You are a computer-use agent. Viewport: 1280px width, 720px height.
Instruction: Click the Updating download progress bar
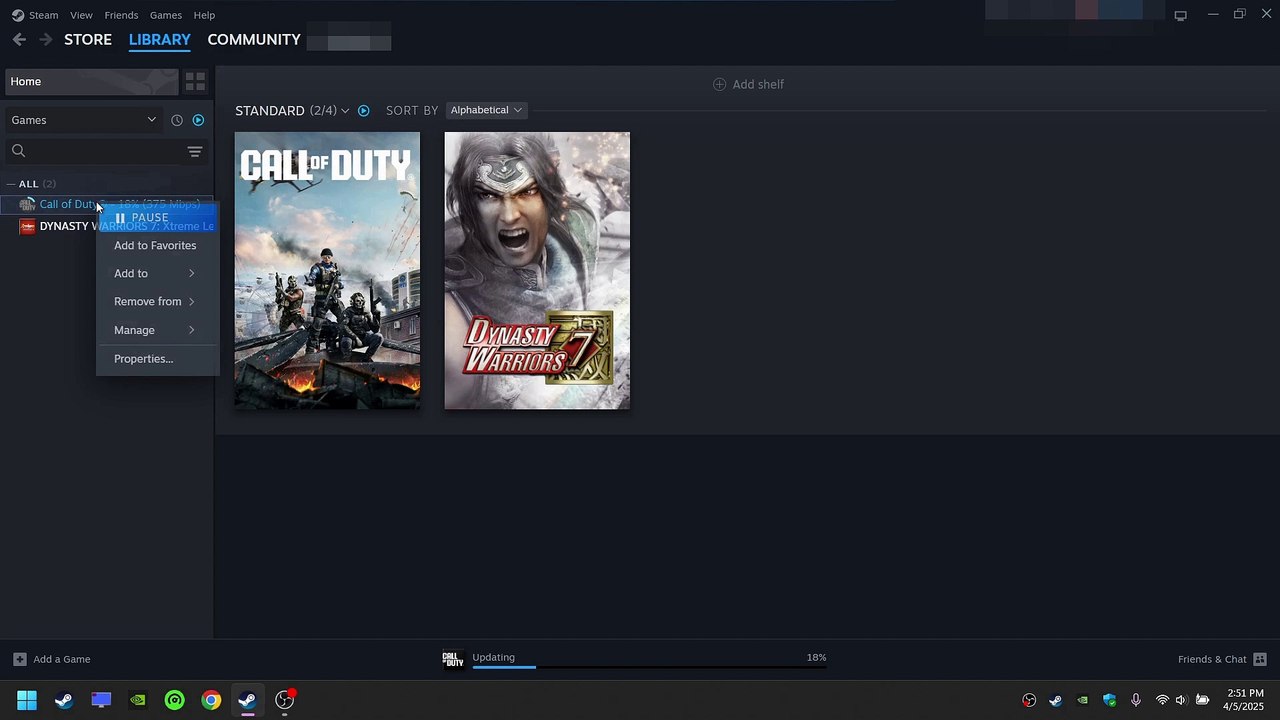click(x=649, y=667)
